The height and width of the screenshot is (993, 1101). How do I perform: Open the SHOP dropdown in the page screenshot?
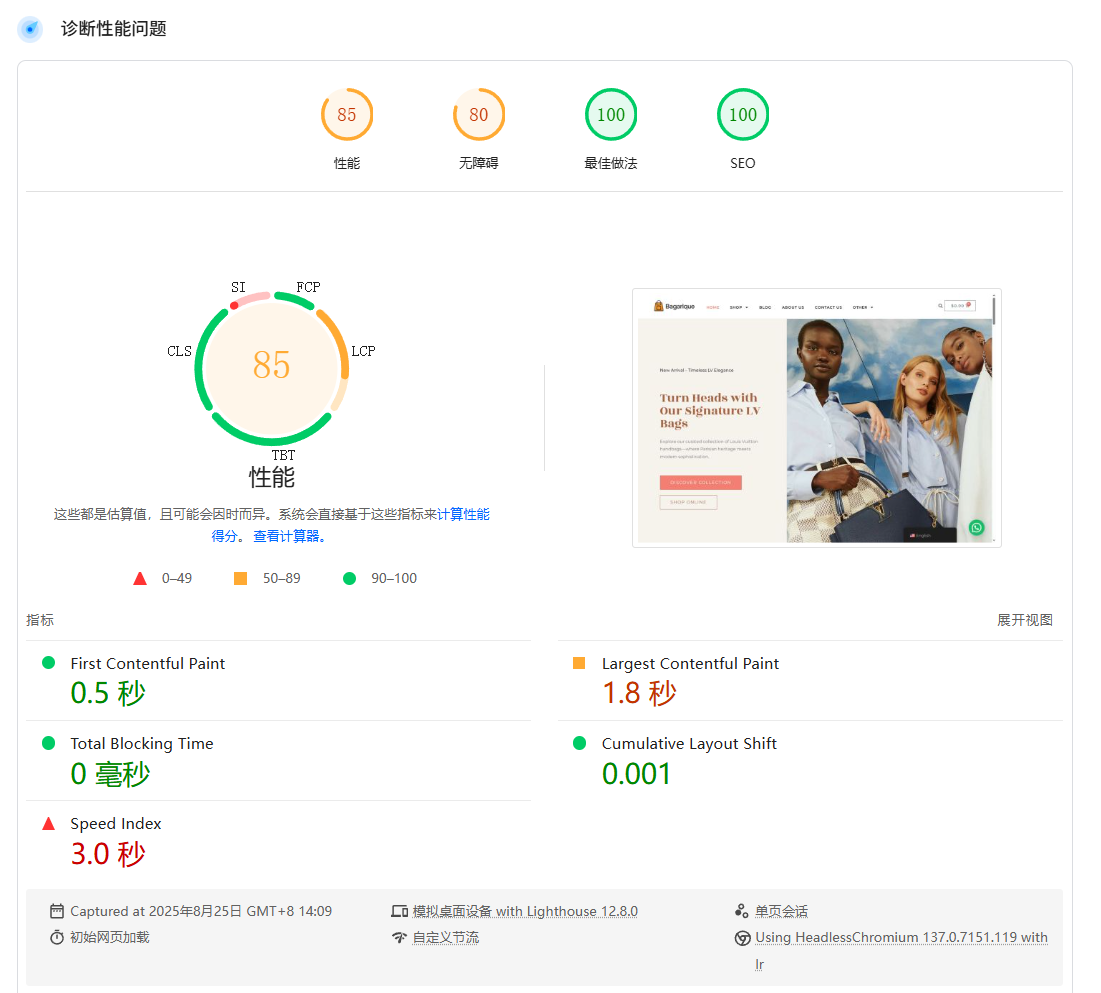(x=736, y=306)
